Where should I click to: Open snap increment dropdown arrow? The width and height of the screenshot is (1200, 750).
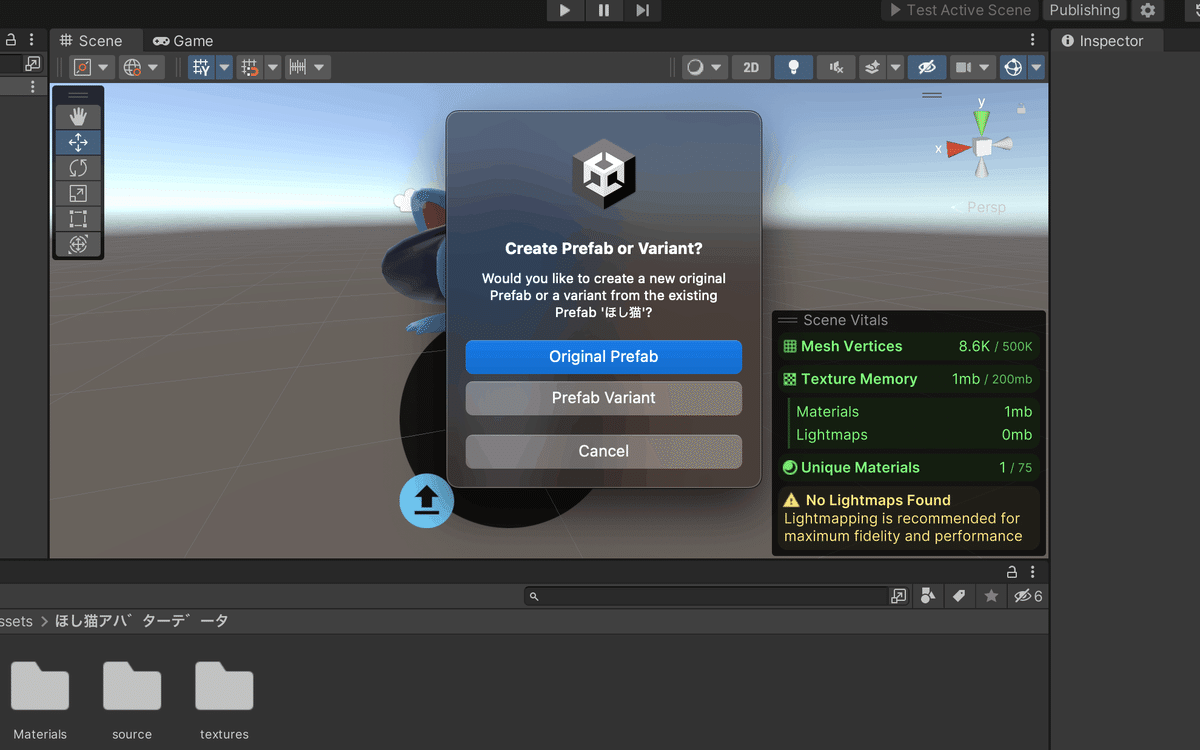[272, 67]
